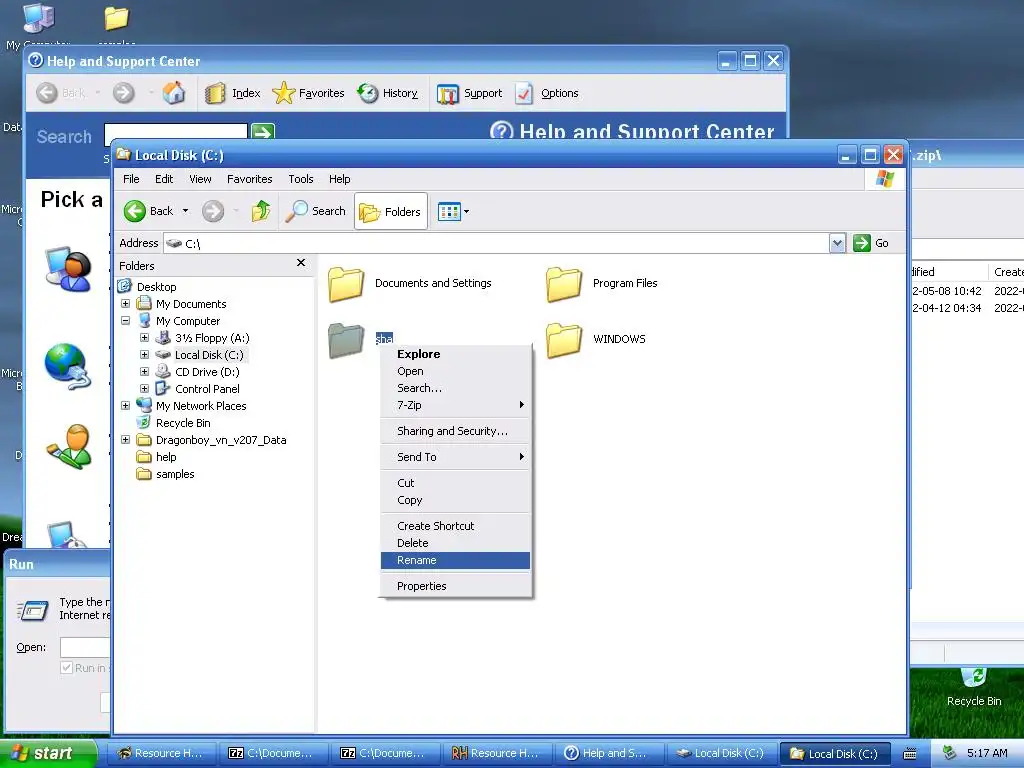Click the Home icon in Help and Support Center

coord(174,93)
